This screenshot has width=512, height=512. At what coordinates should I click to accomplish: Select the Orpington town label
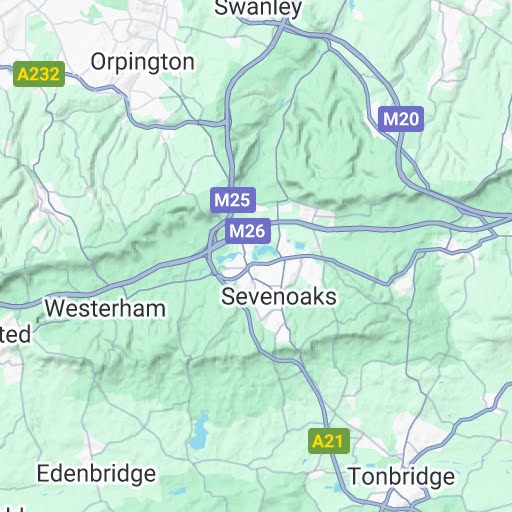click(x=143, y=62)
